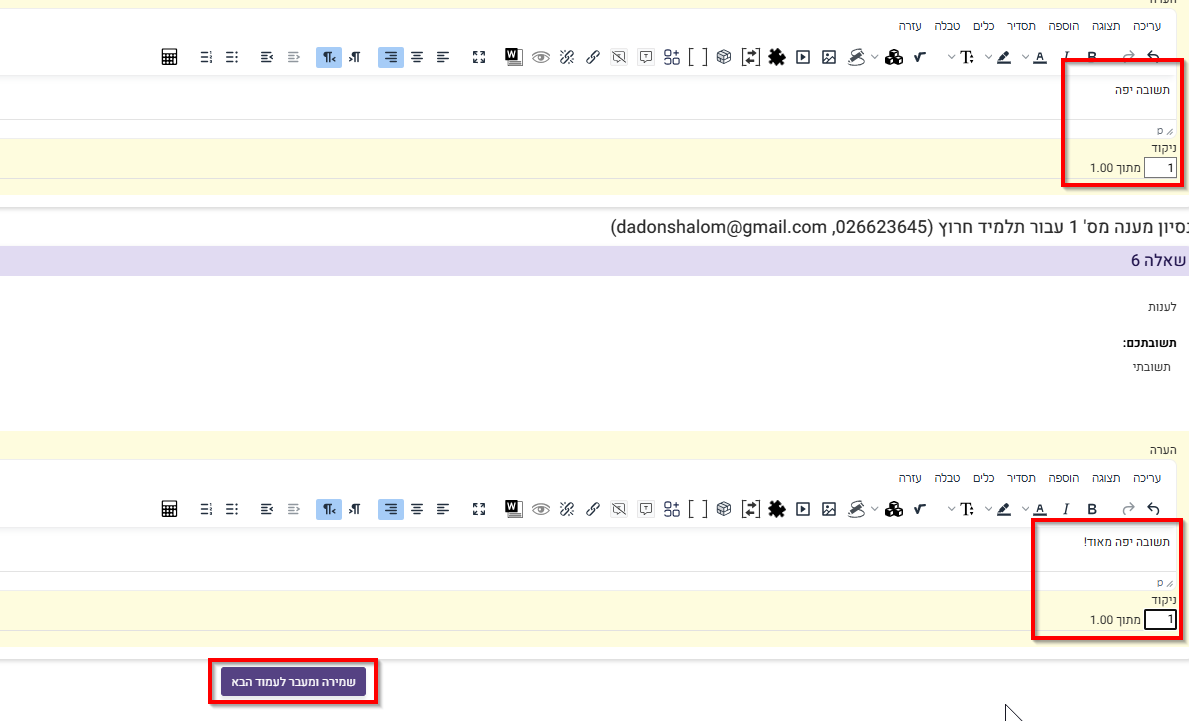Open the תצוגה menu in 'תשובה יפה' editor
1189x721 pixels.
click(x=1106, y=26)
